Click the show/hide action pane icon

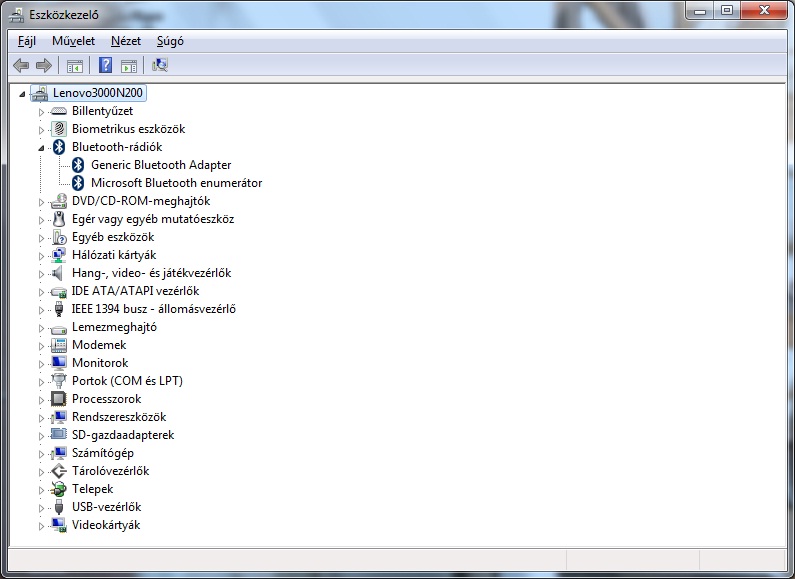129,65
